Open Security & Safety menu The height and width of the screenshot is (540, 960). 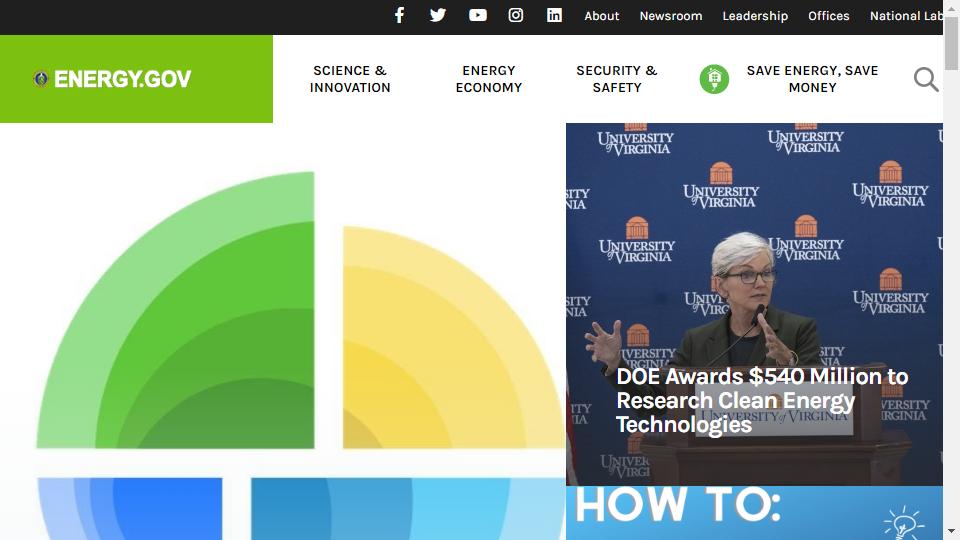pyautogui.click(x=617, y=79)
